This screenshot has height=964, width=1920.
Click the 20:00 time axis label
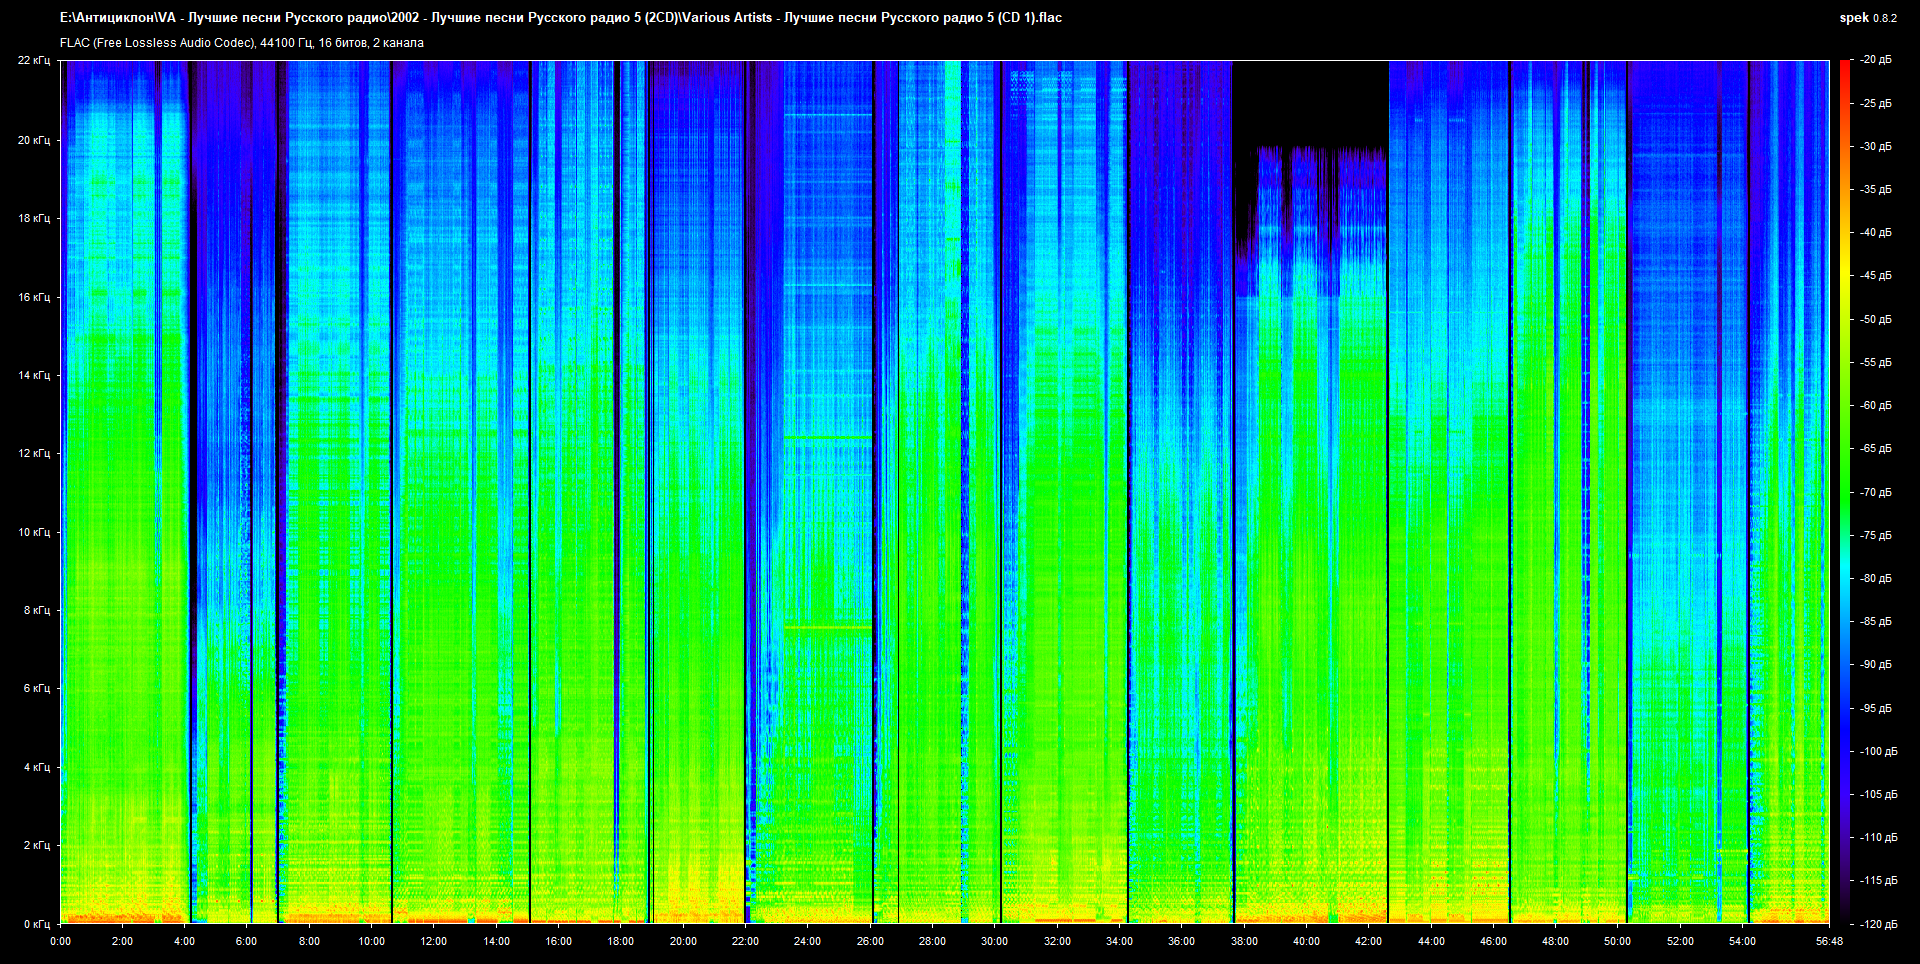click(x=683, y=941)
